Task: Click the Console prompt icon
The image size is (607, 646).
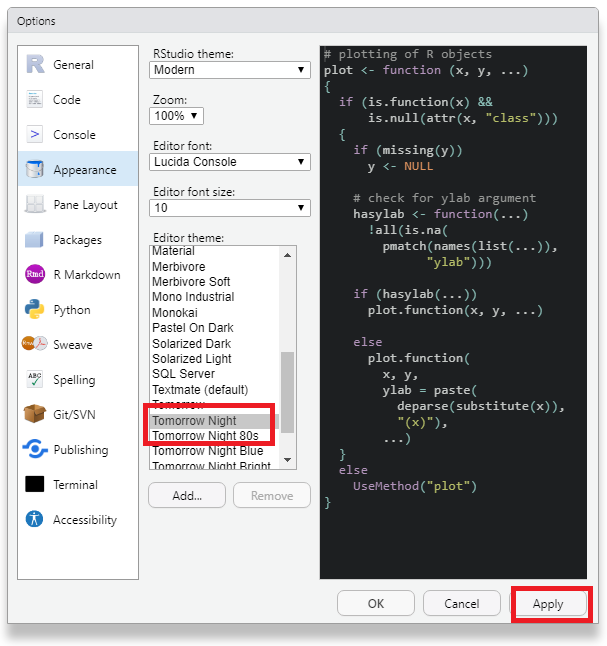Action: coord(35,134)
